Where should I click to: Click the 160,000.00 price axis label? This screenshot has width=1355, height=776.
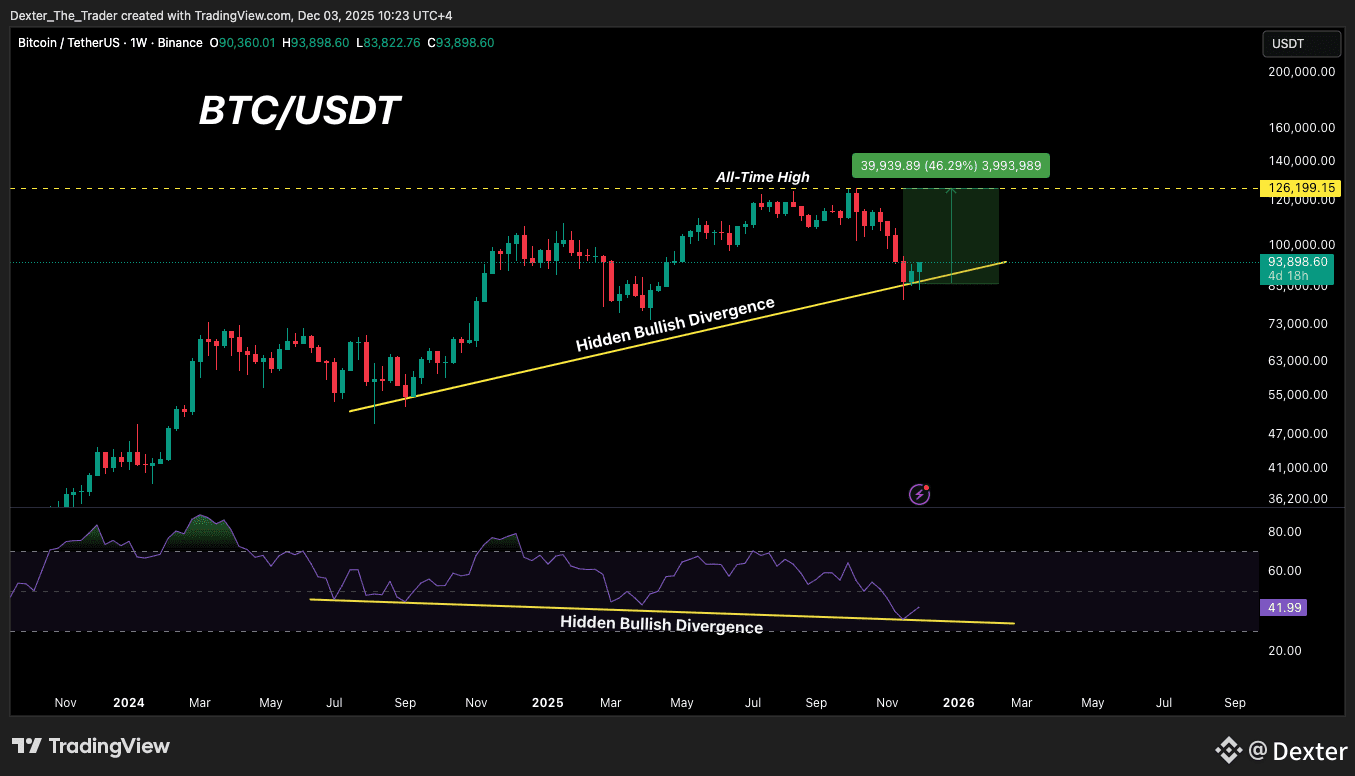coord(1300,128)
